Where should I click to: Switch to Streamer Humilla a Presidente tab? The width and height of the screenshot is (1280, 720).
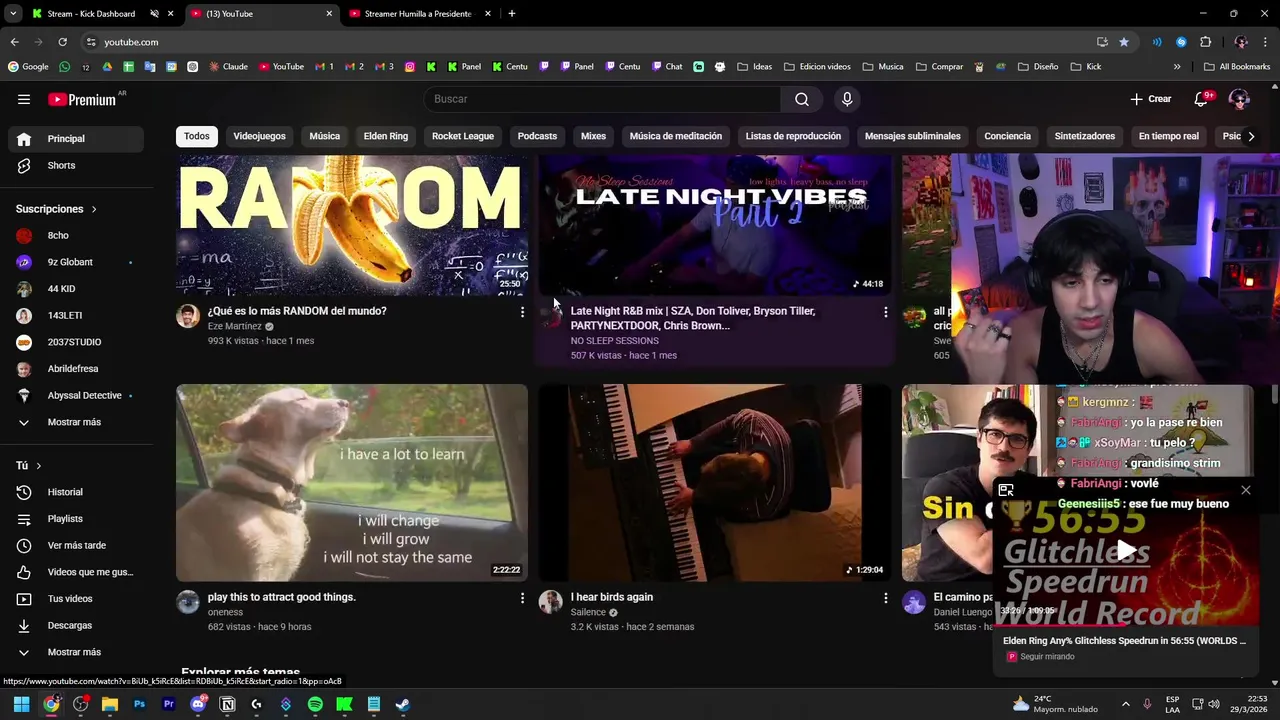[418, 14]
